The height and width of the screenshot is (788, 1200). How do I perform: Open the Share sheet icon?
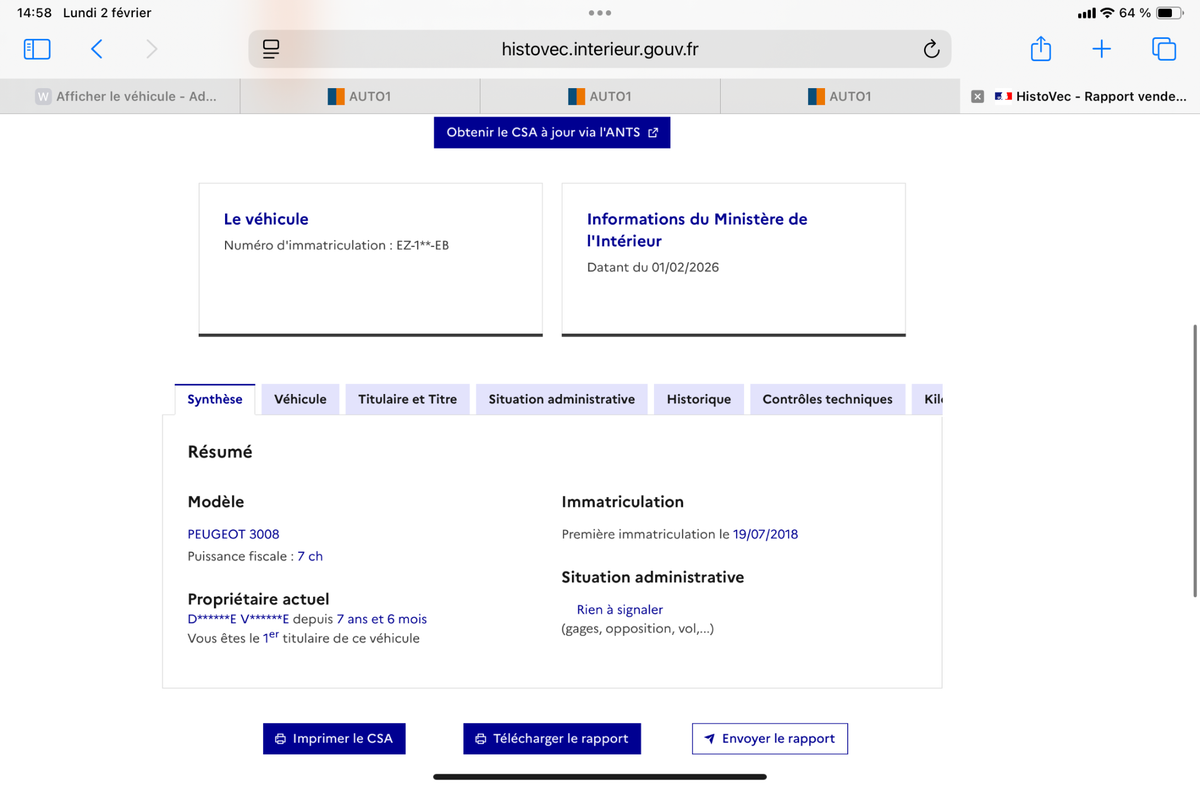click(x=1040, y=49)
